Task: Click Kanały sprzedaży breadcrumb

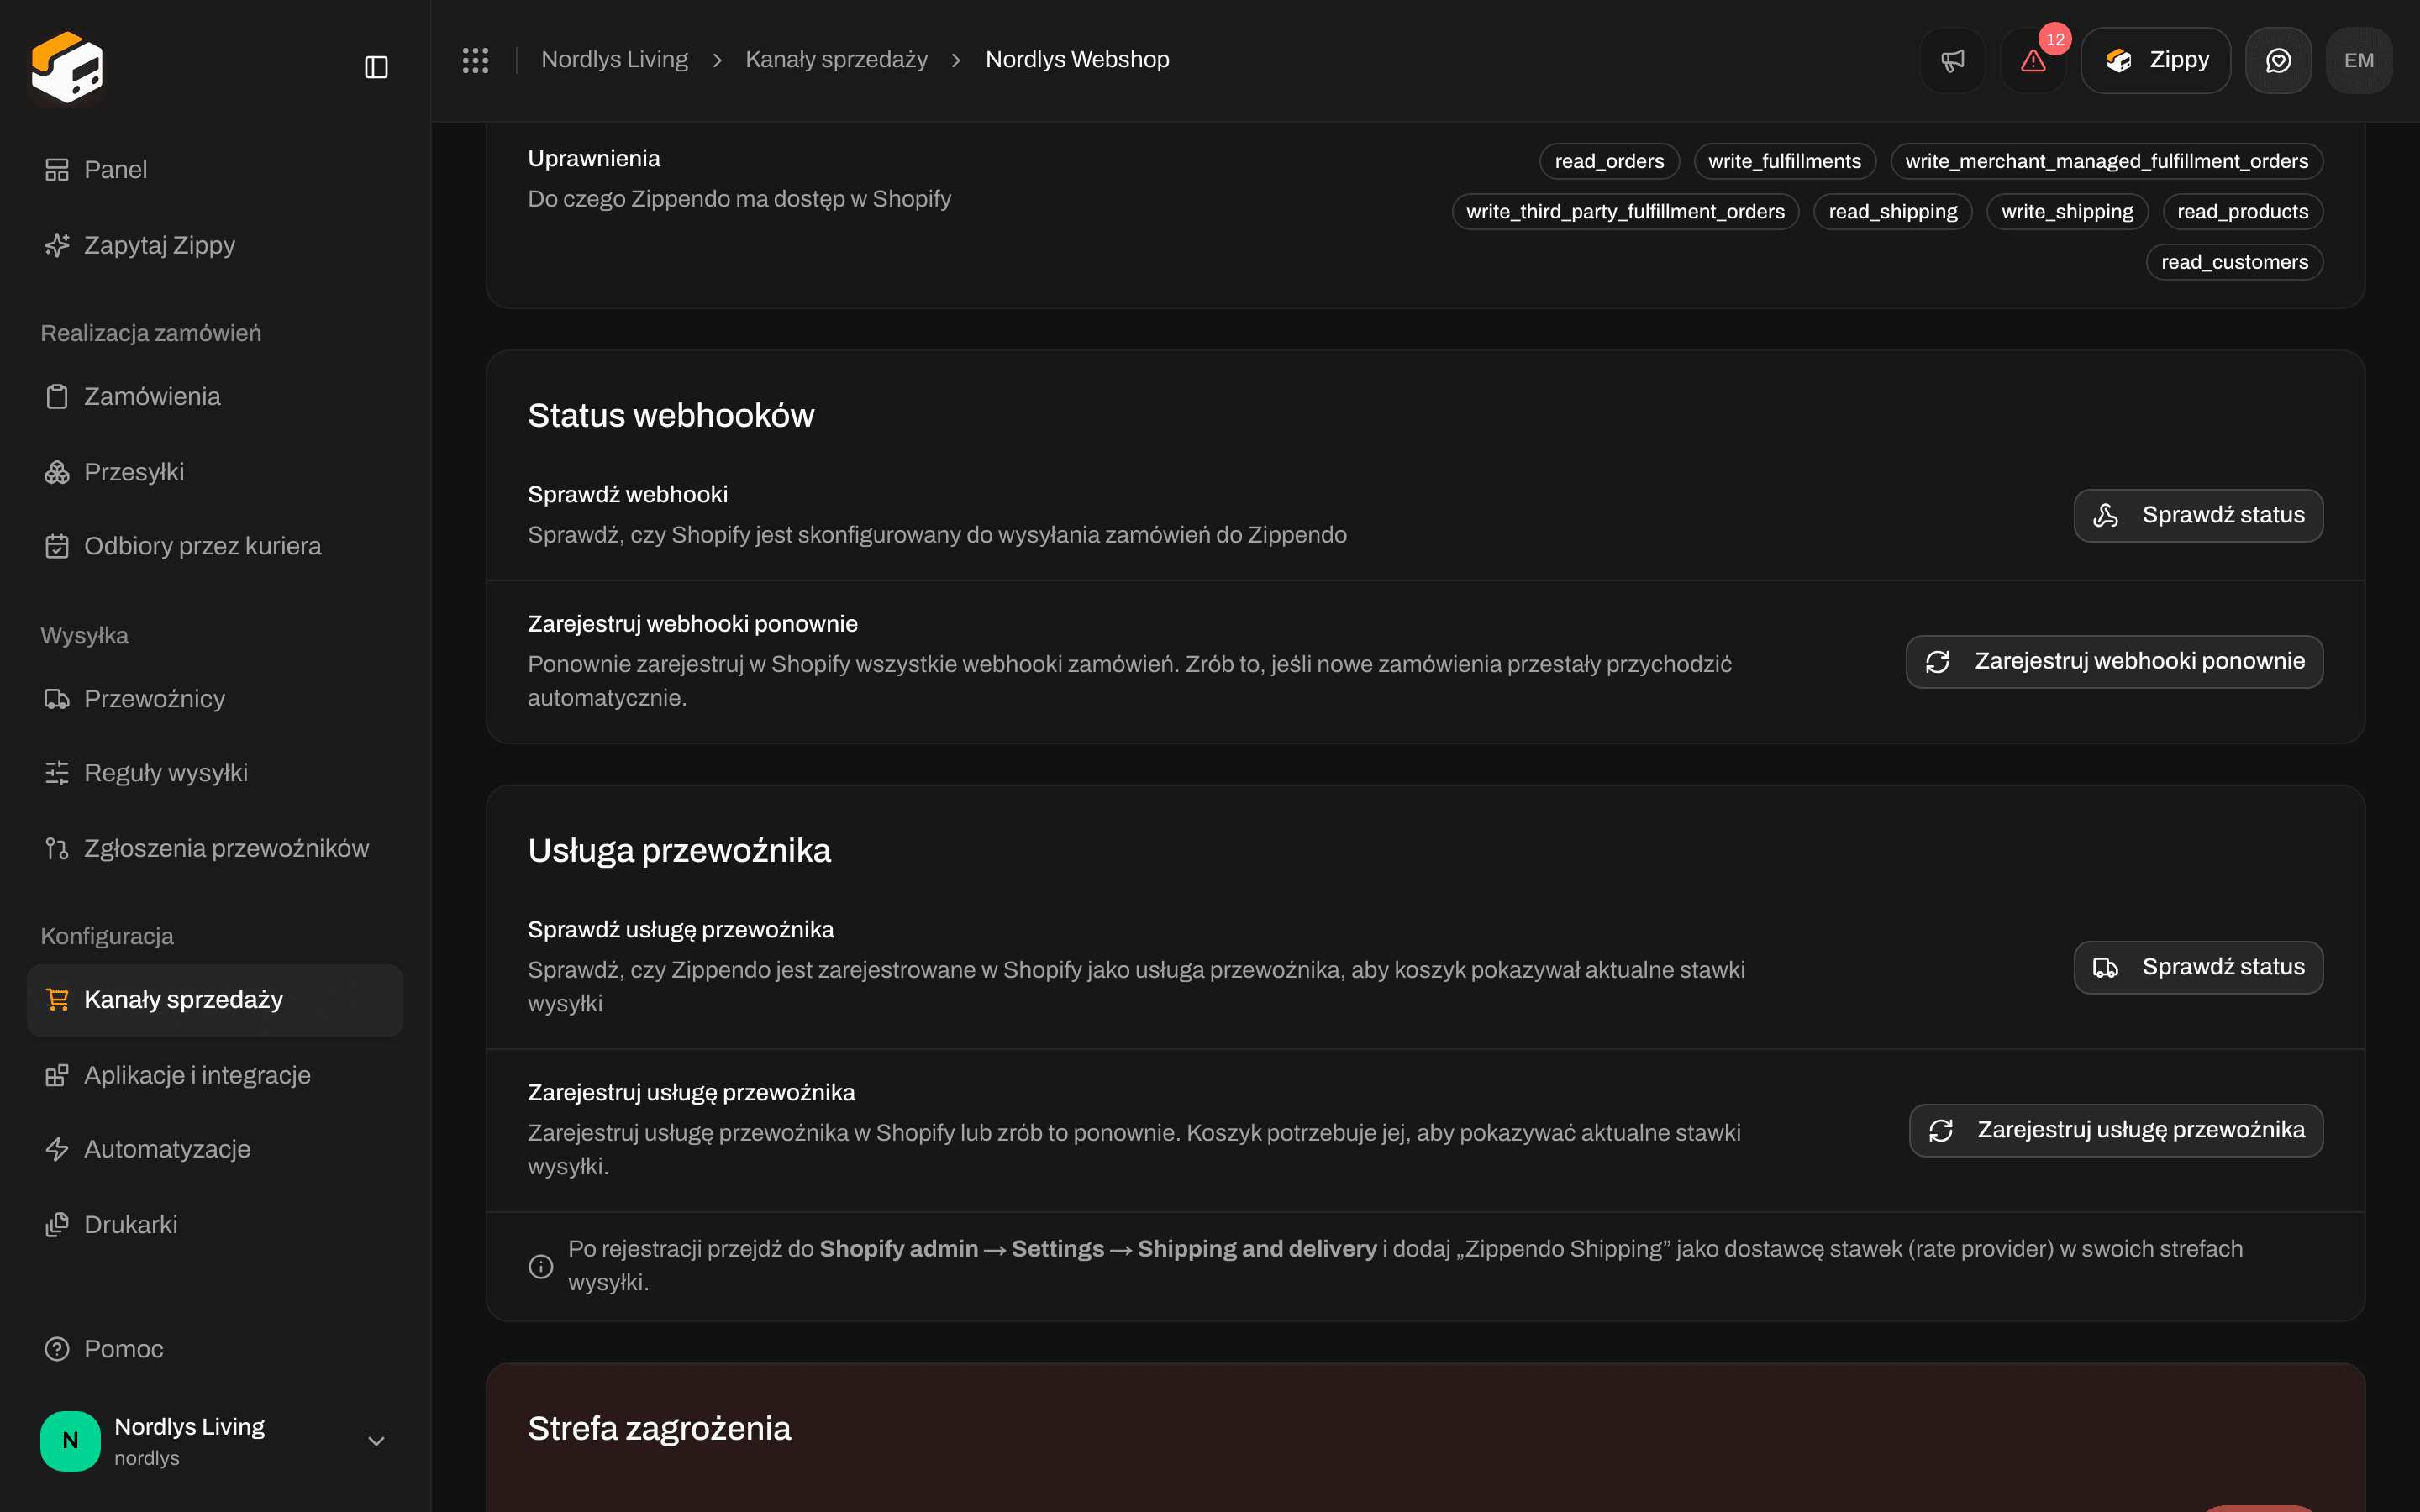Action: 836,60
